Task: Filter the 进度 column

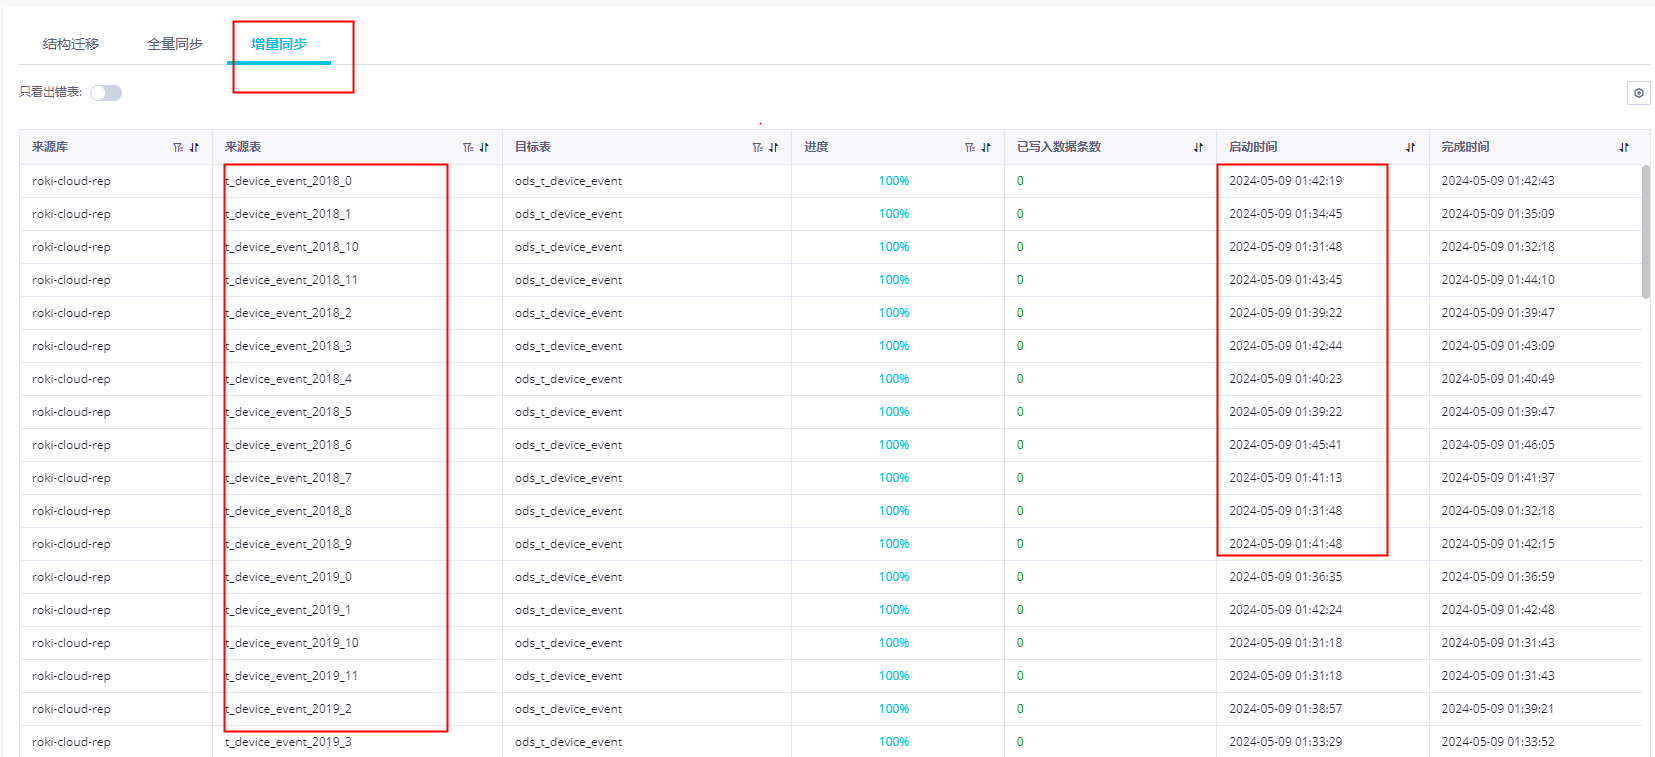Action: point(970,147)
